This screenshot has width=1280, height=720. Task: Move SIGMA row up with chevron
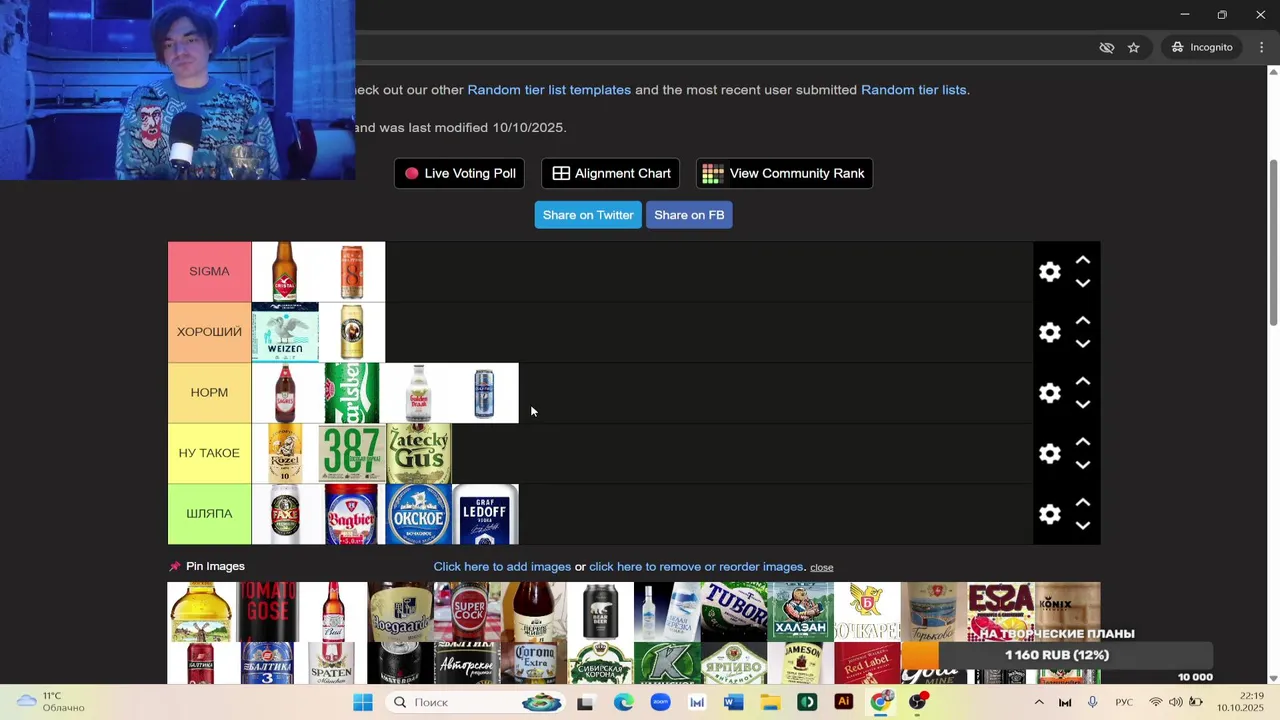pyautogui.click(x=1082, y=260)
